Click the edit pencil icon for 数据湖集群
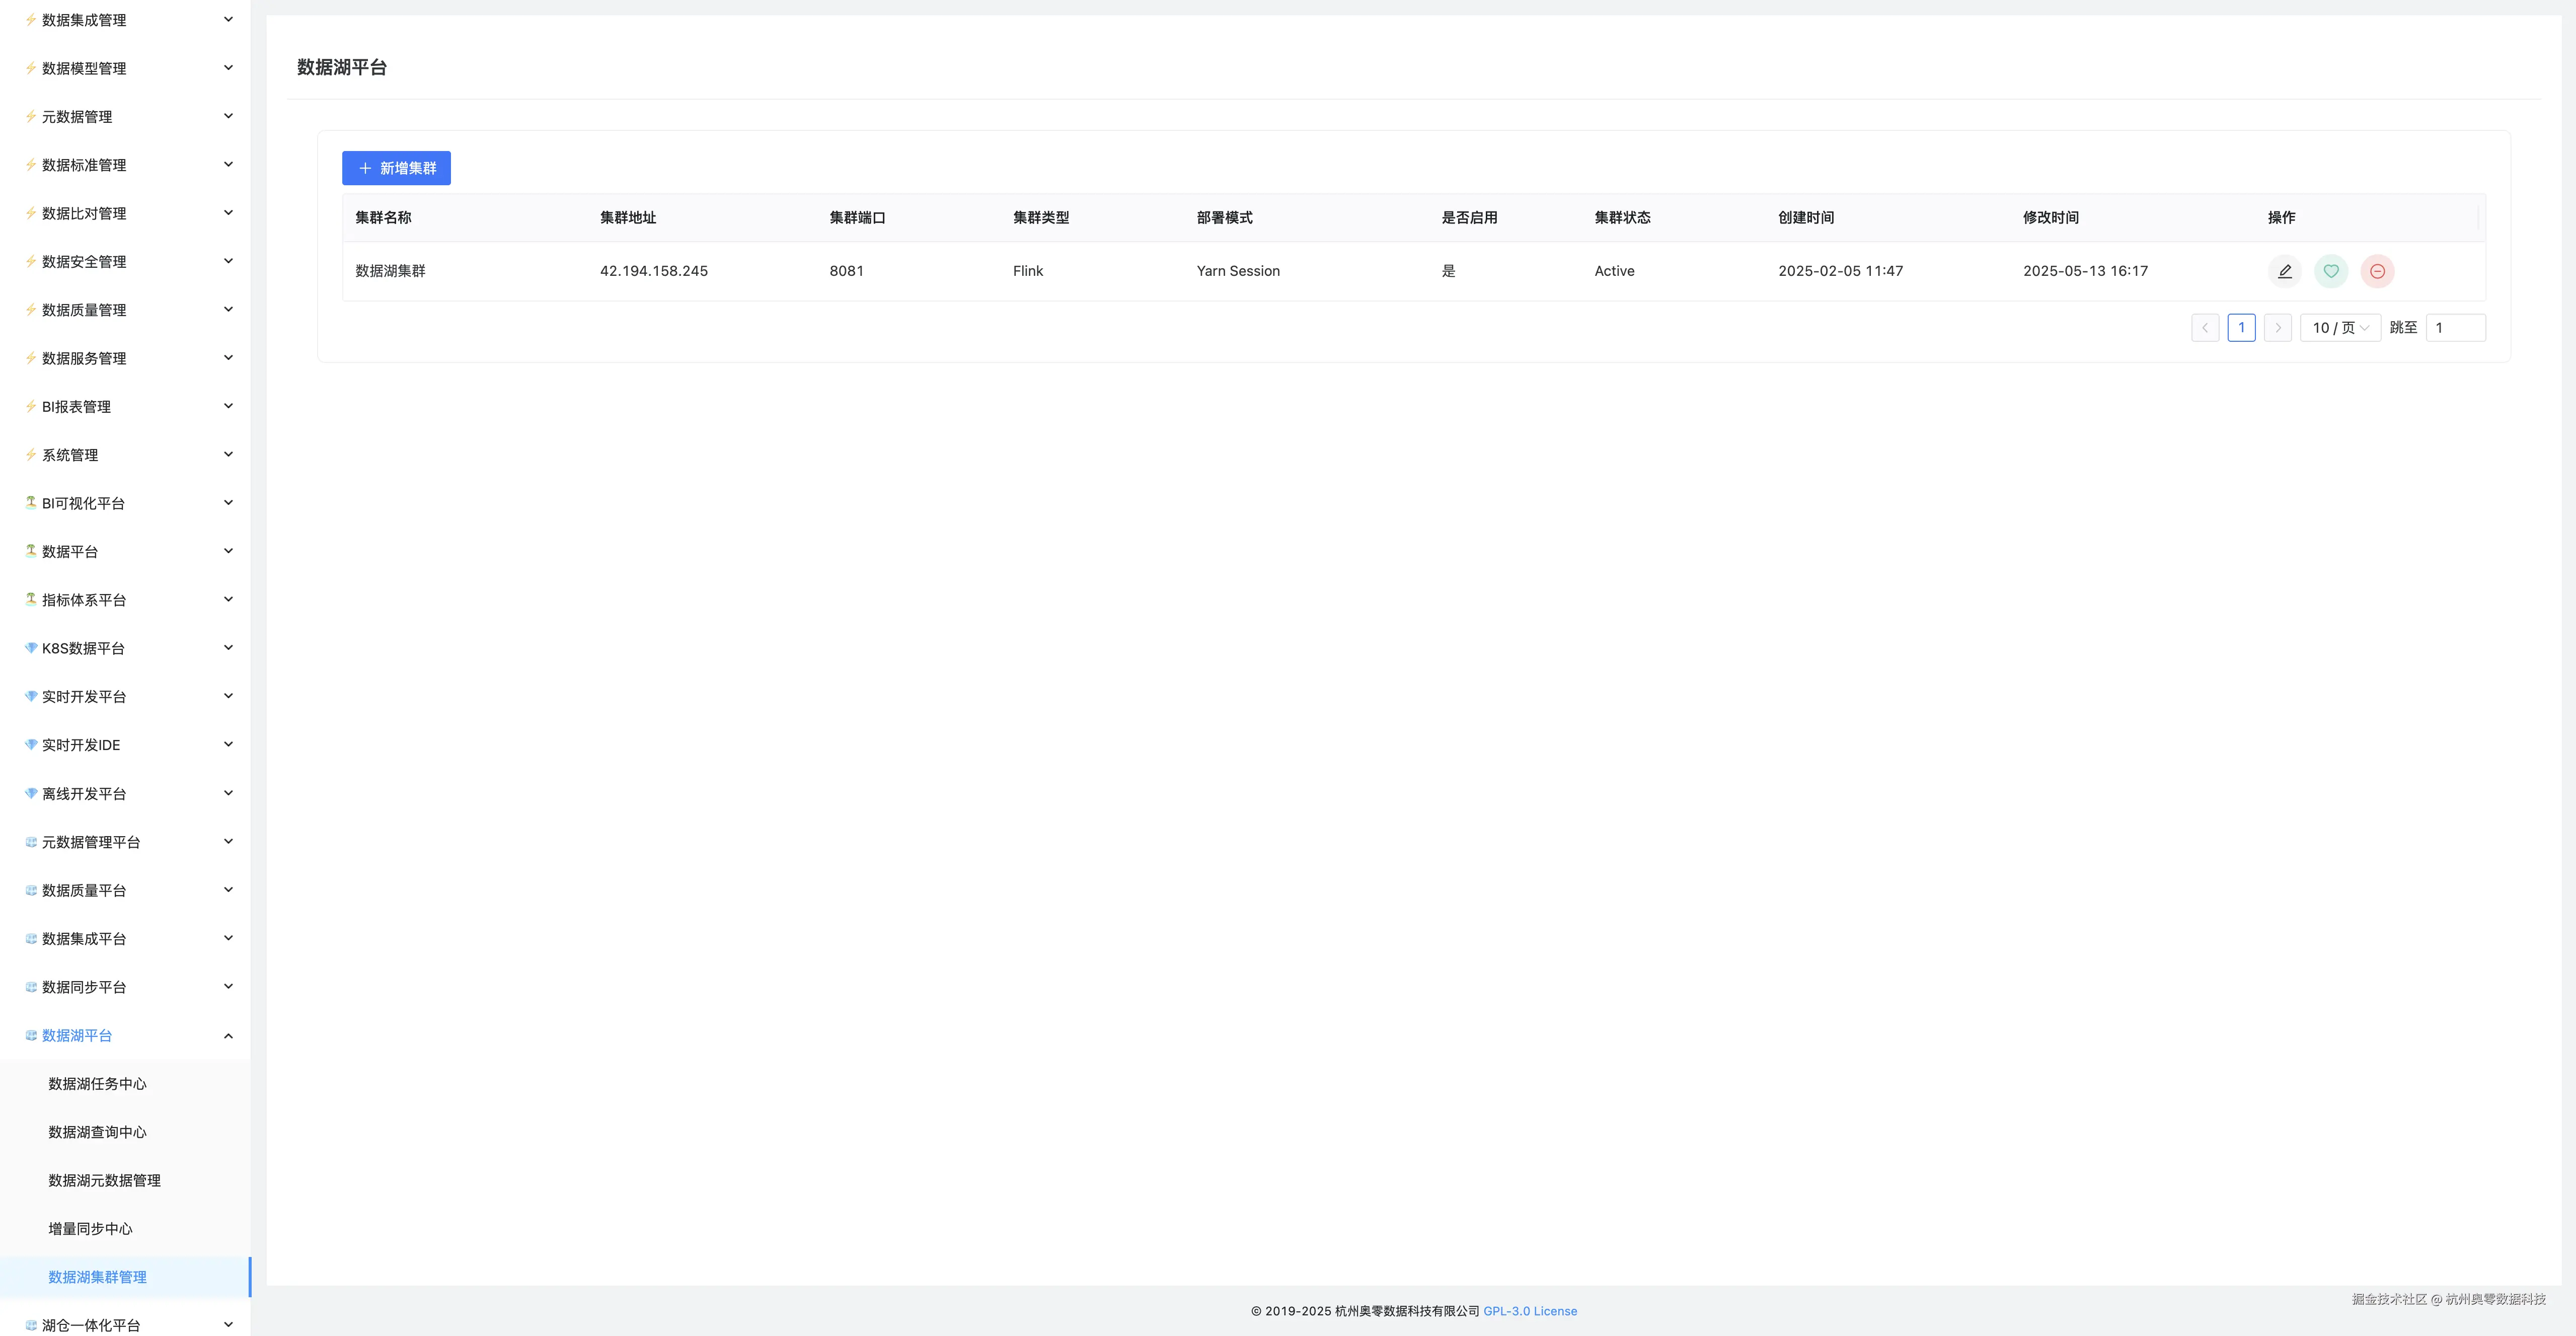The width and height of the screenshot is (2576, 1336). [x=2284, y=271]
